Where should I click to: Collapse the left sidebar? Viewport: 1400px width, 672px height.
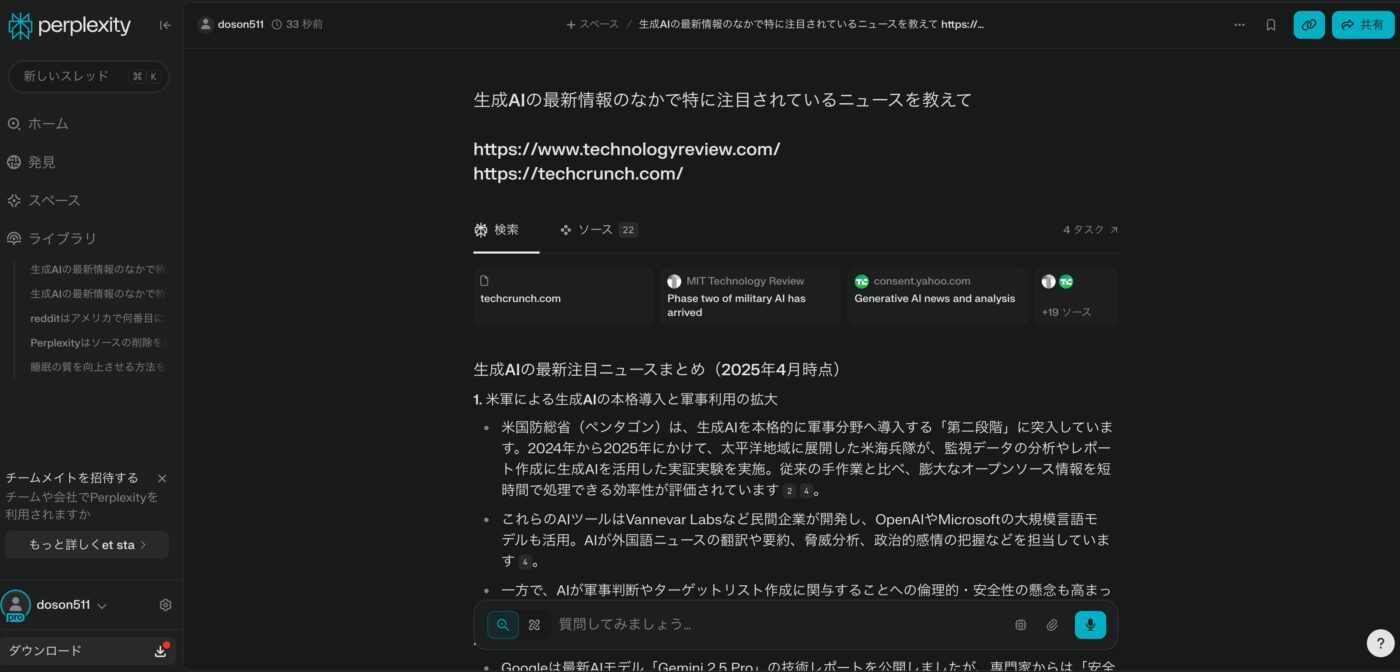click(165, 25)
